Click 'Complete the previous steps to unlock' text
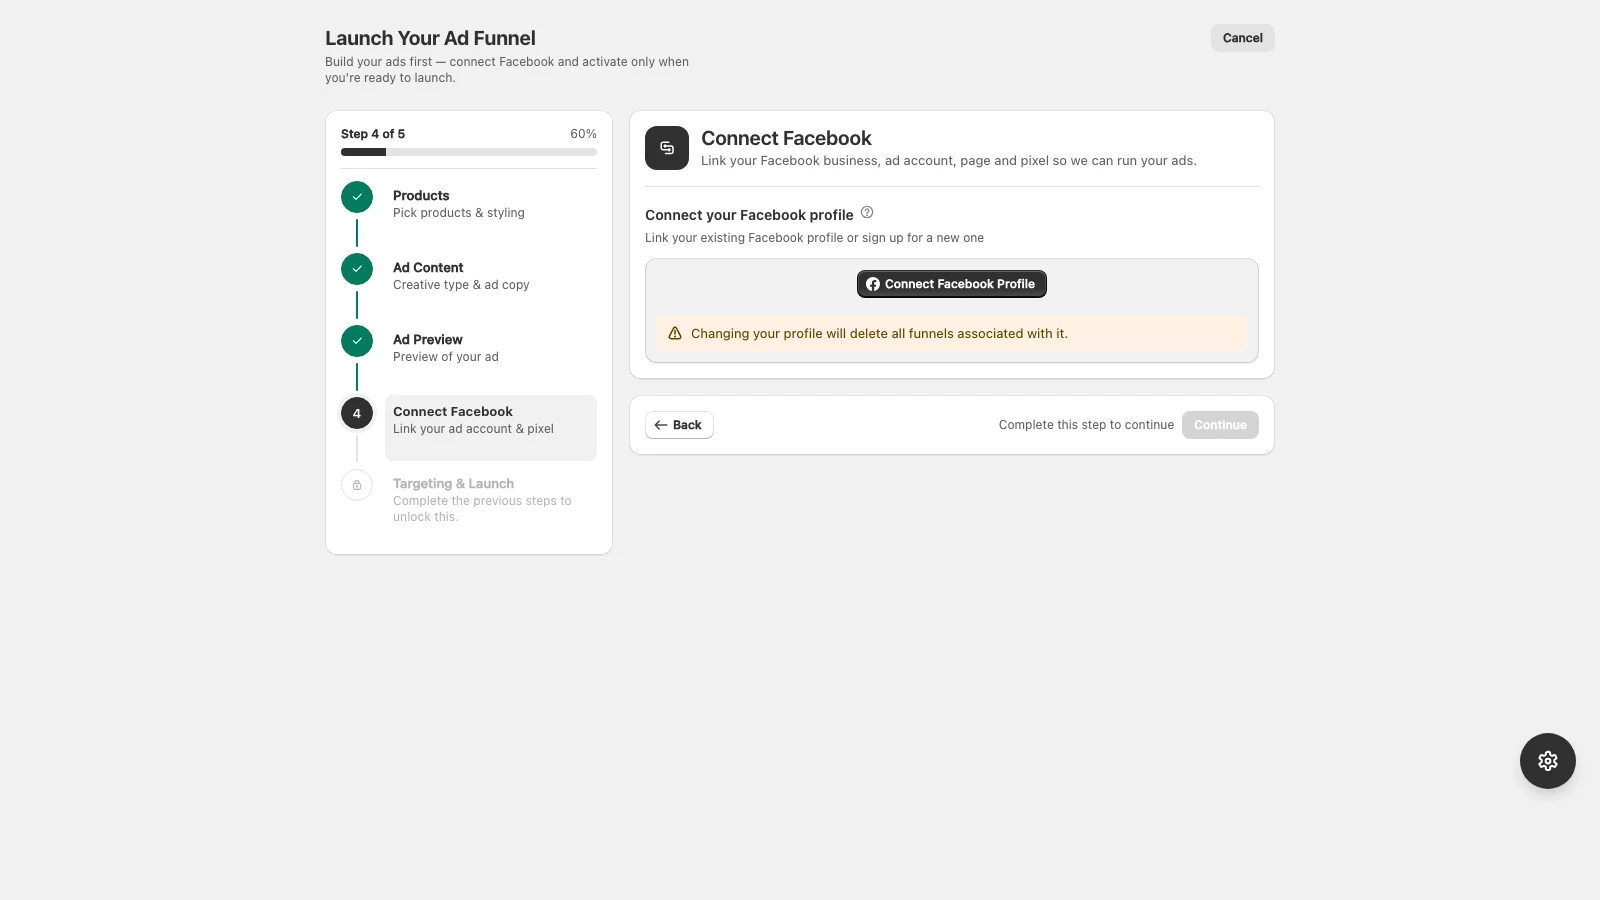The width and height of the screenshot is (1600, 900). (482, 509)
